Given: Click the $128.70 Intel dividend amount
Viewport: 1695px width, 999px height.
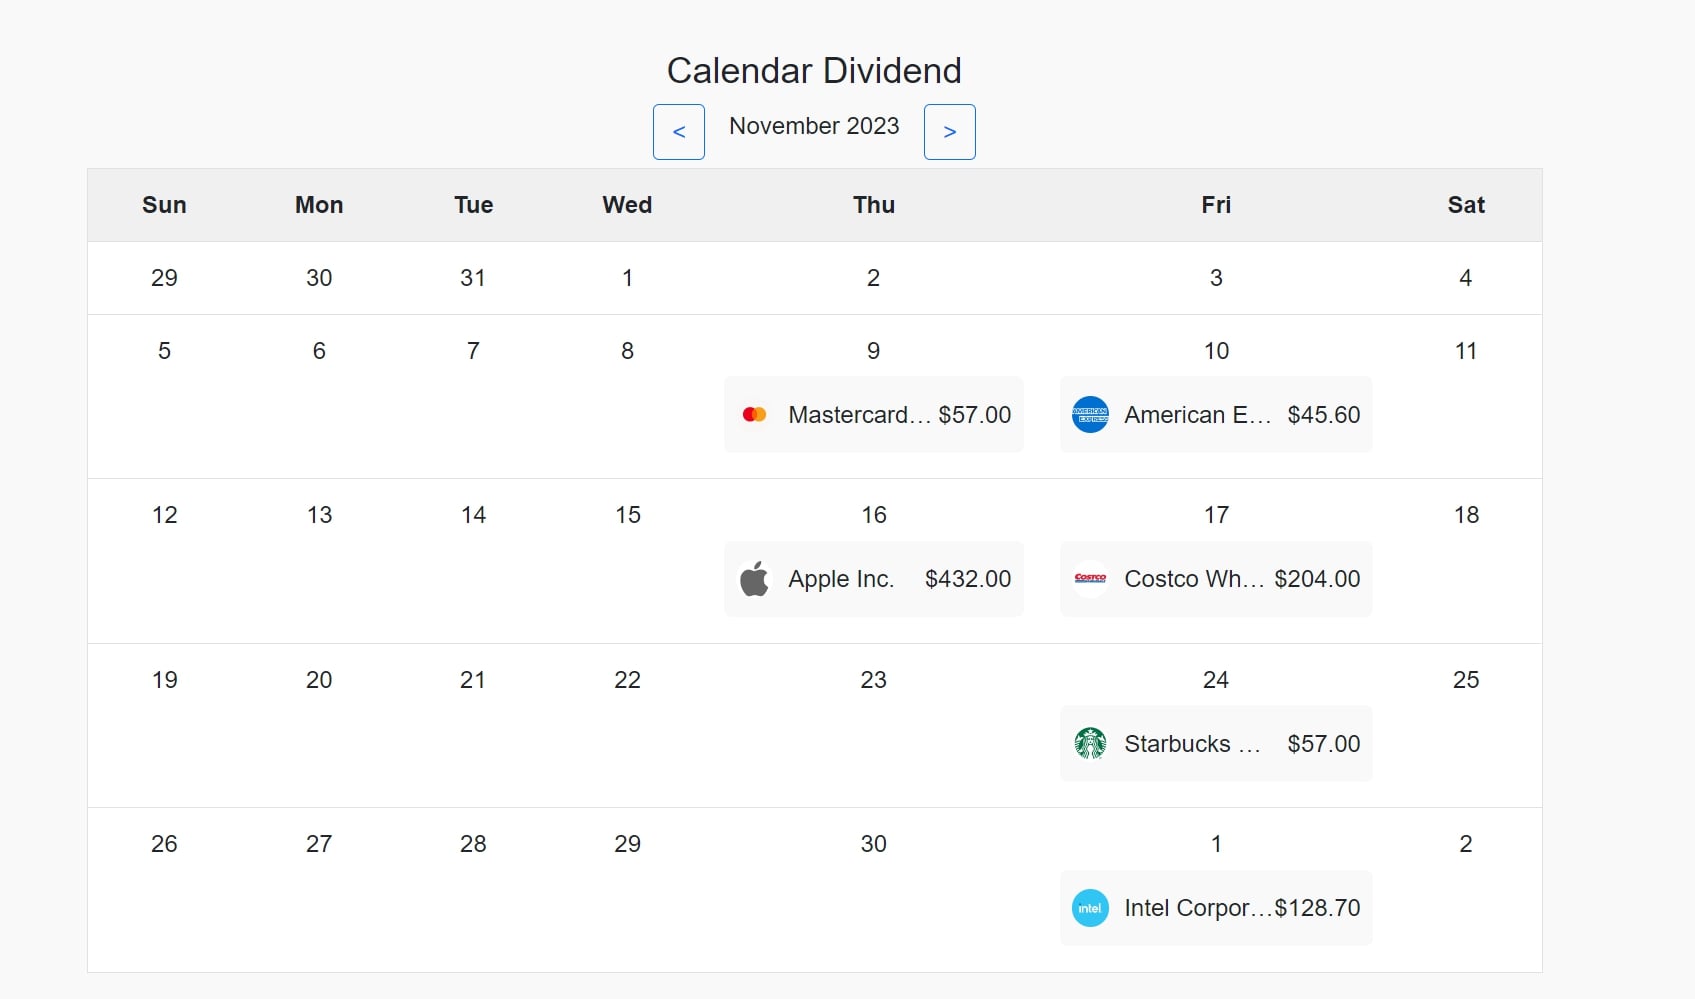Looking at the screenshot, I should click(1317, 908).
